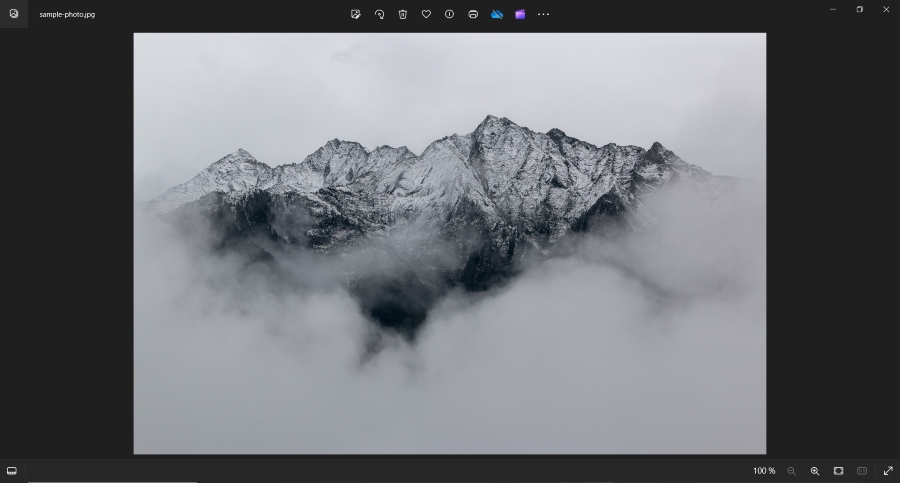Image resolution: width=900 pixels, height=483 pixels.
Task: Show file info with the info icon
Action: tap(449, 14)
